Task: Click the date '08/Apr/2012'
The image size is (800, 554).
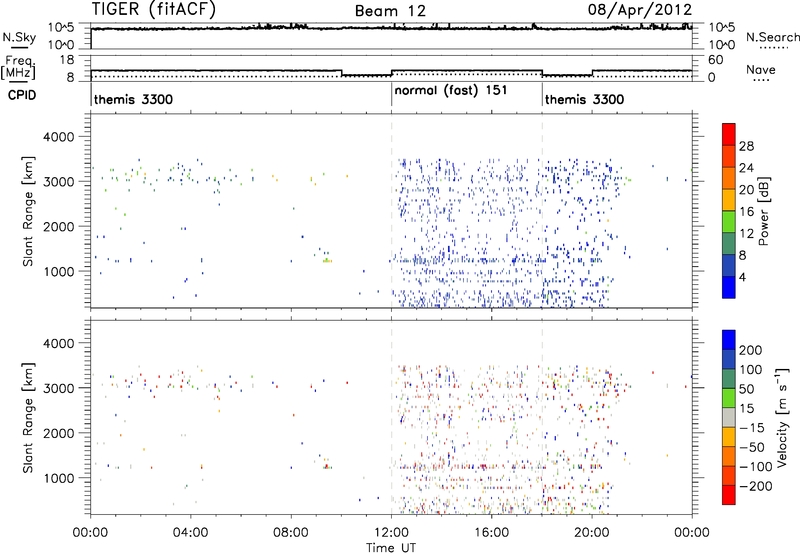Action: pos(640,9)
